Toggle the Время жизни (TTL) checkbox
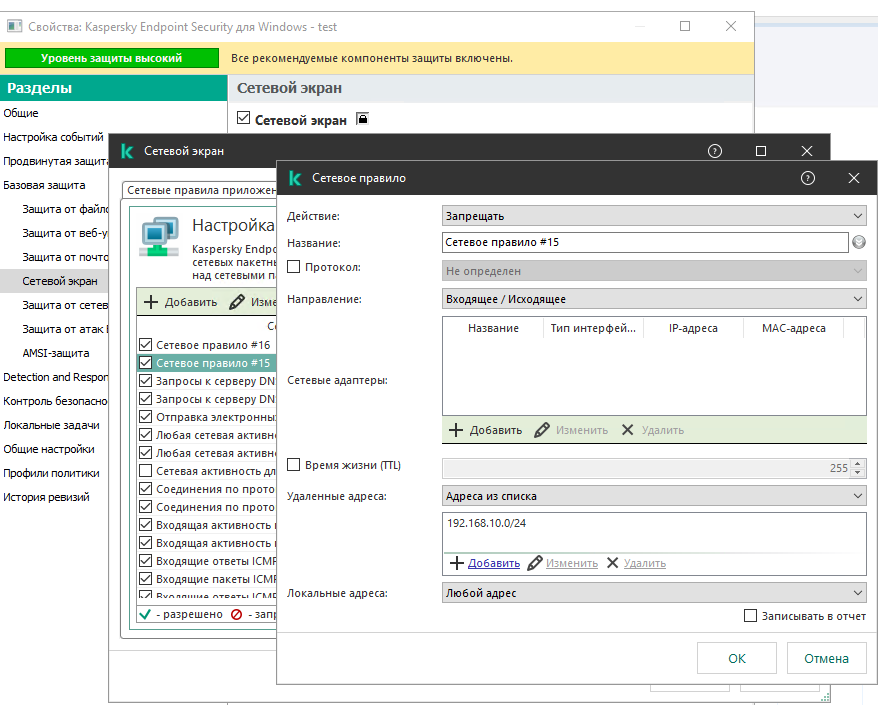The image size is (878, 705). coord(294,465)
